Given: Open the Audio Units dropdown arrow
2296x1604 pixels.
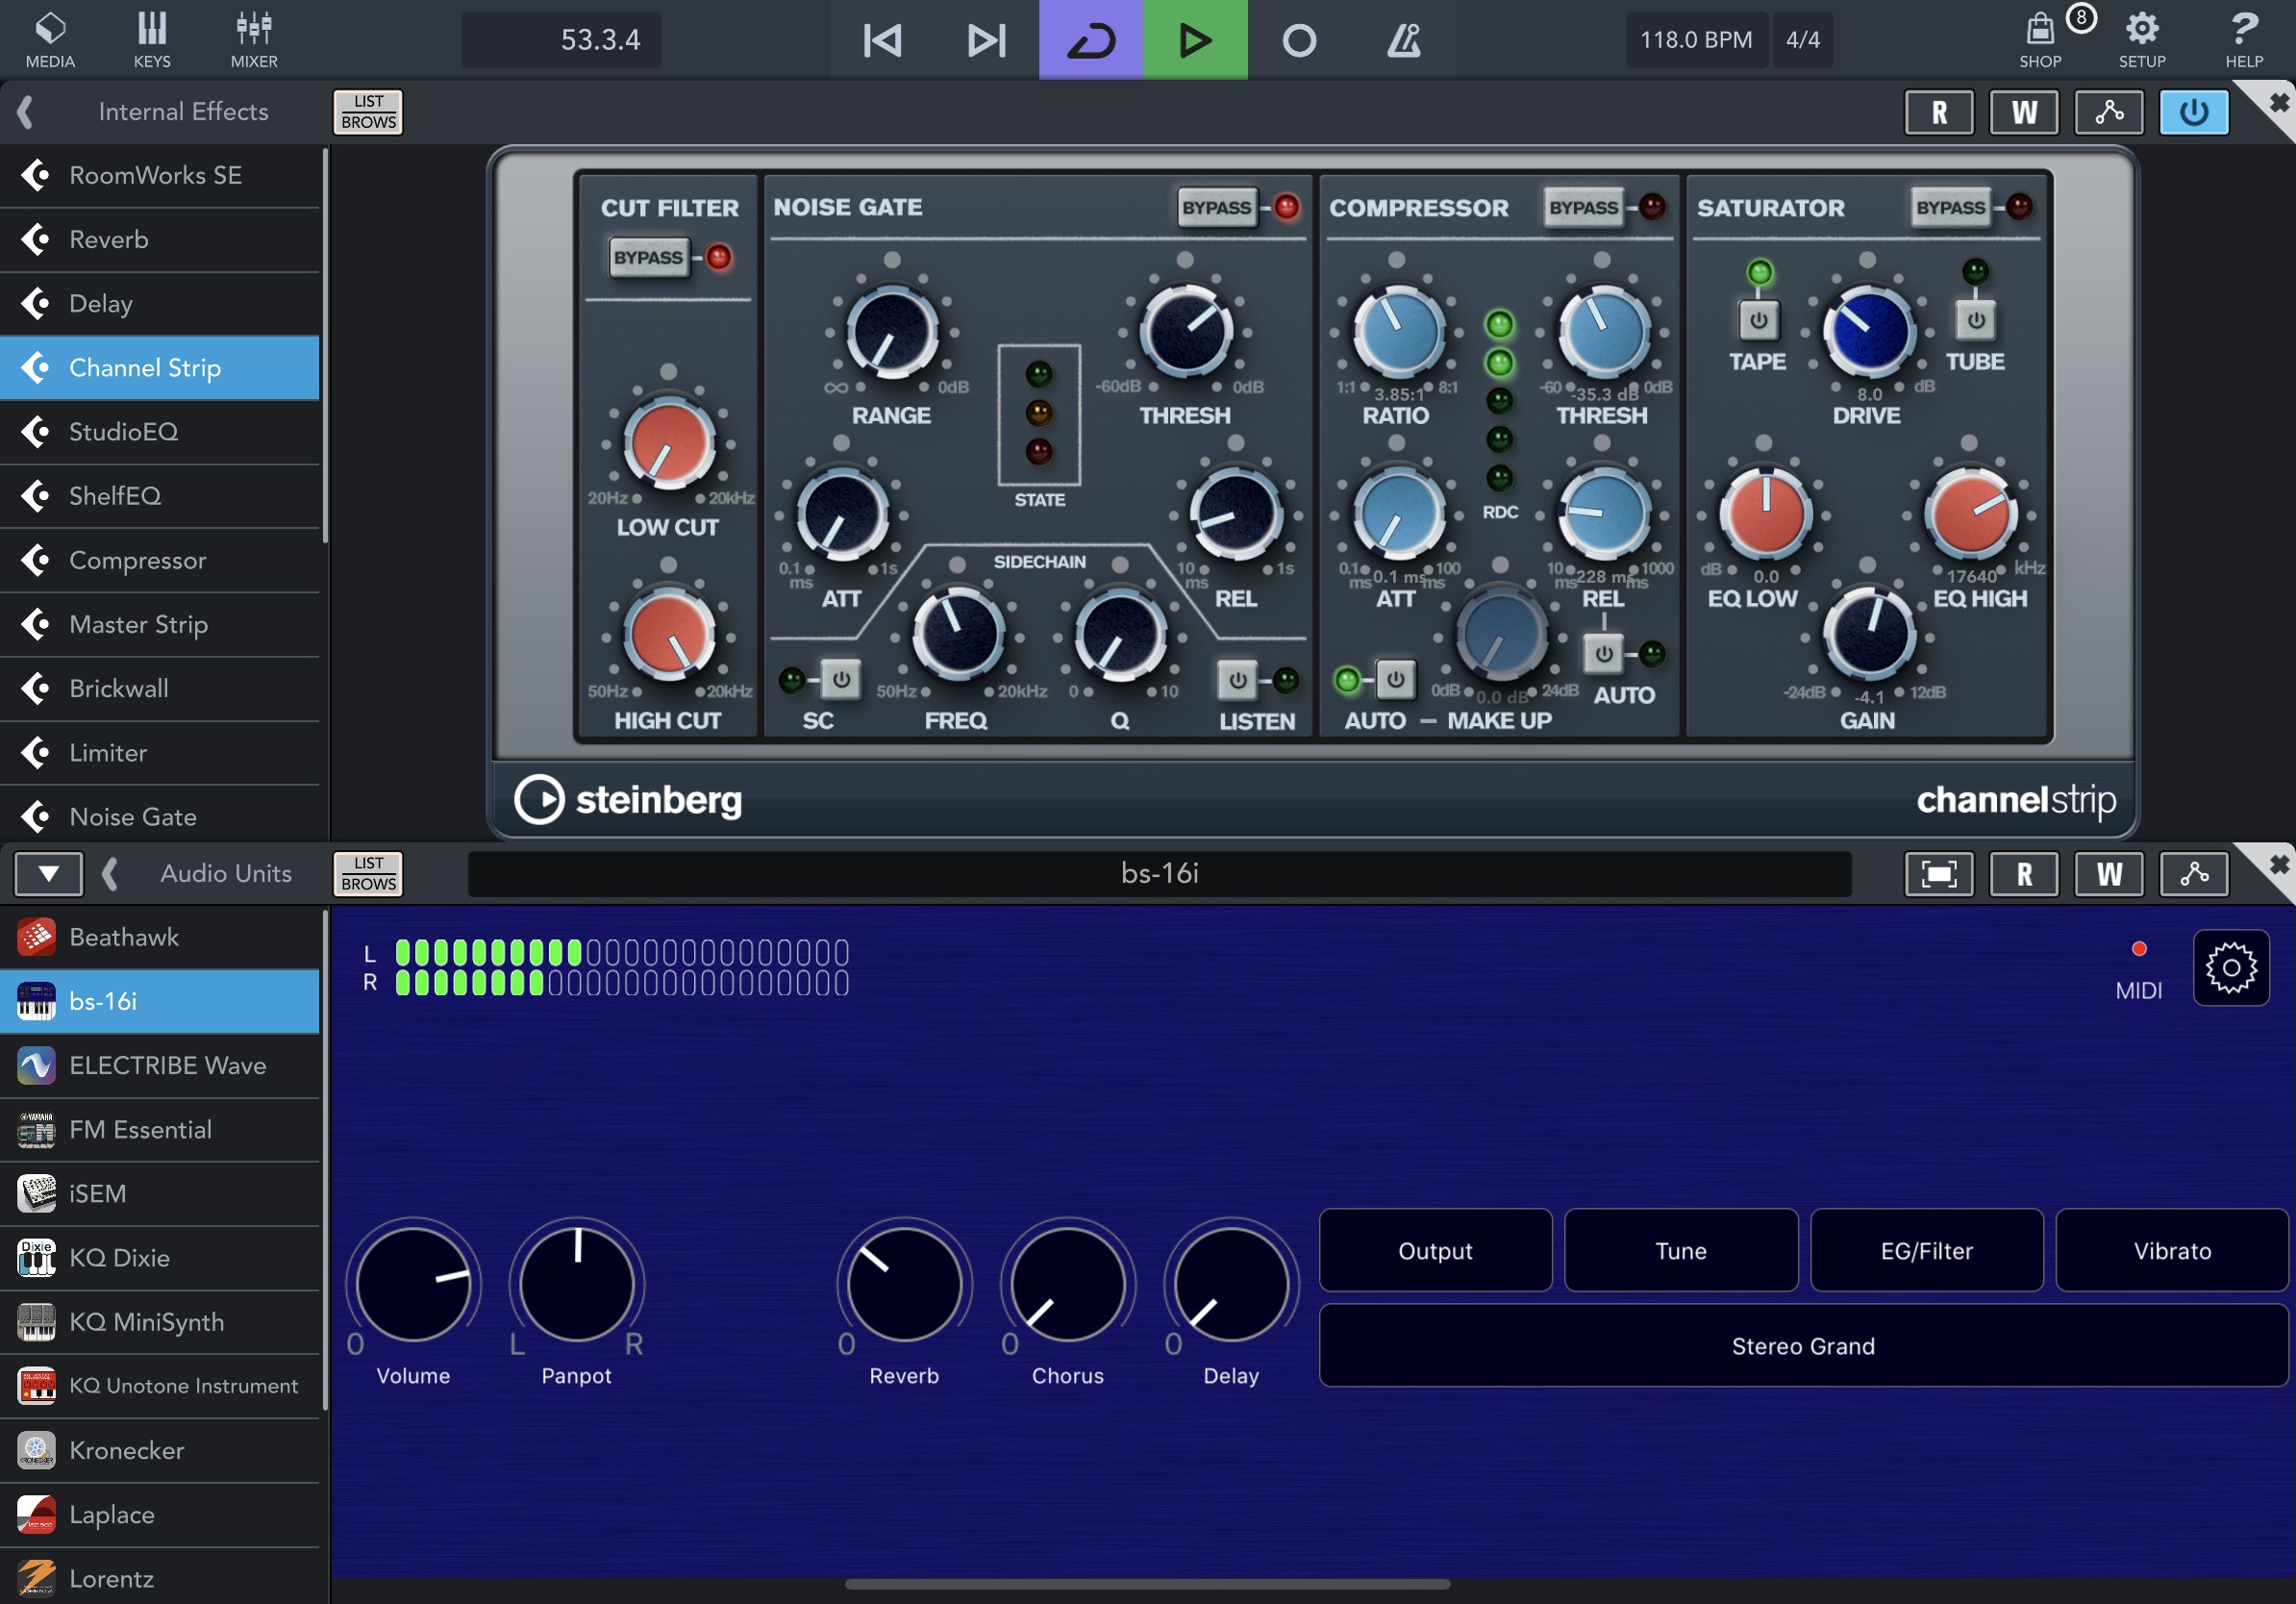Looking at the screenshot, I should pos(48,874).
